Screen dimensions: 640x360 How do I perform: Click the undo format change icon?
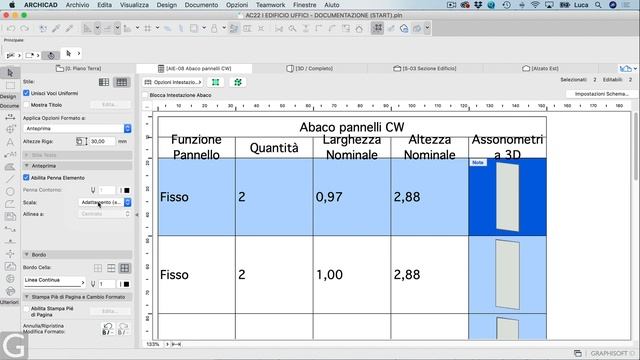tap(108, 329)
